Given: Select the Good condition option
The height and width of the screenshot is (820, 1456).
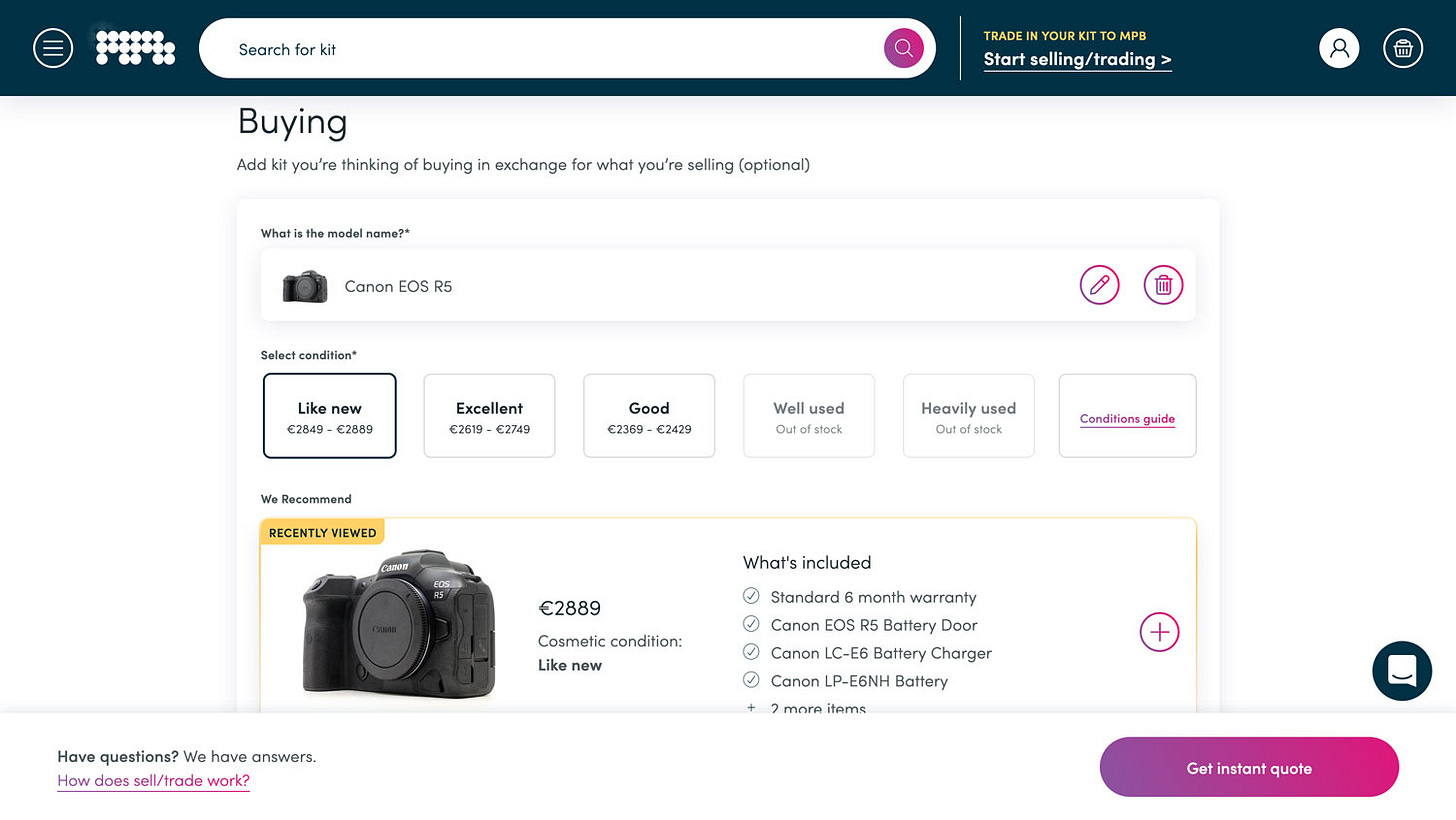Looking at the screenshot, I should pos(649,416).
